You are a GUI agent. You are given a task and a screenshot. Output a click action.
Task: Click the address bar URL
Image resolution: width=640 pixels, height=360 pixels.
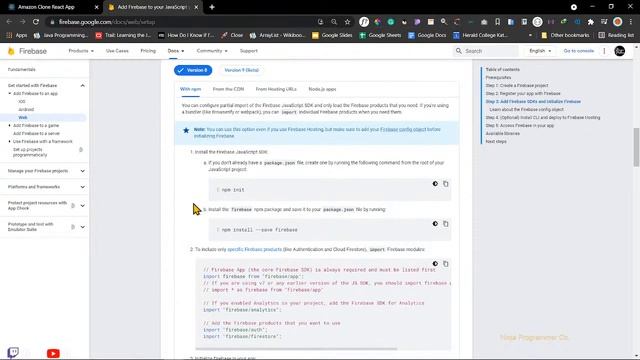107,22
